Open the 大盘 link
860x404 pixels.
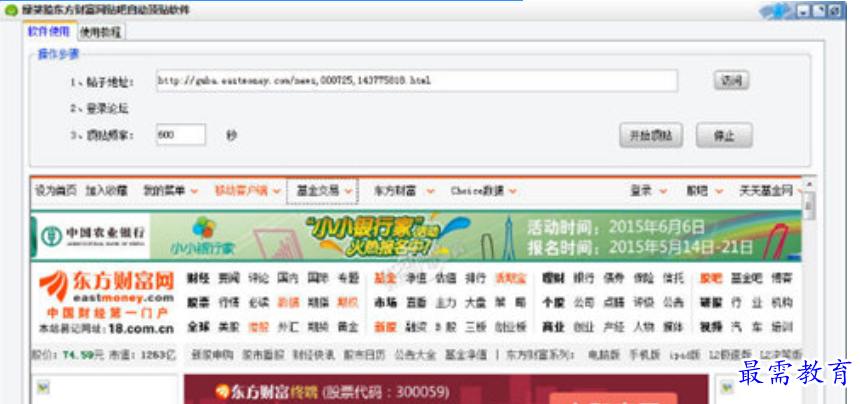pos(475,303)
